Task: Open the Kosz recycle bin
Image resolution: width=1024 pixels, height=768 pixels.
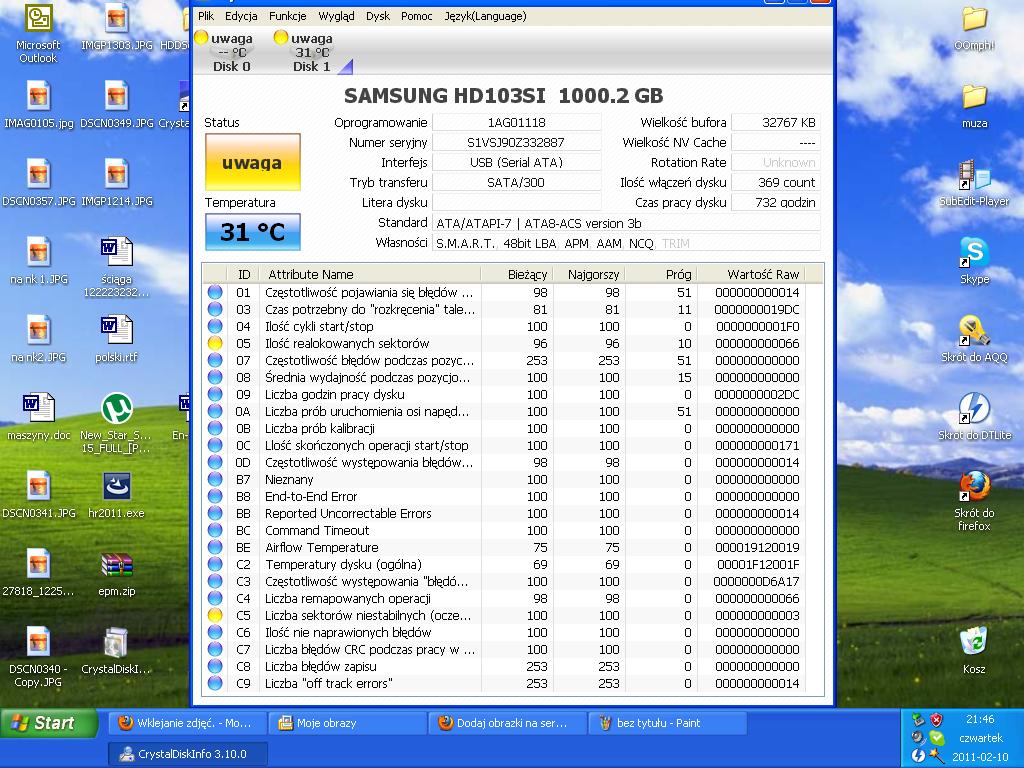Action: pyautogui.click(x=974, y=650)
